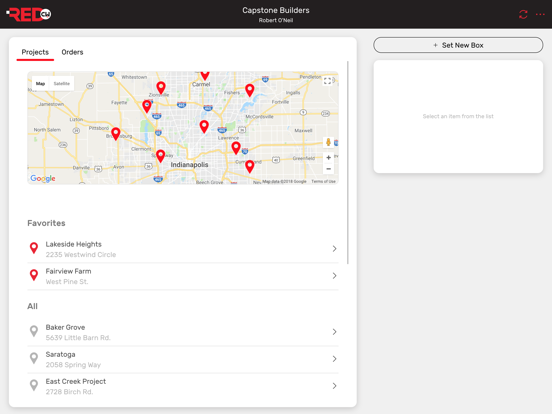This screenshot has width=552, height=414.
Task: Click the East Creek Project pin icon
Action: point(34,385)
